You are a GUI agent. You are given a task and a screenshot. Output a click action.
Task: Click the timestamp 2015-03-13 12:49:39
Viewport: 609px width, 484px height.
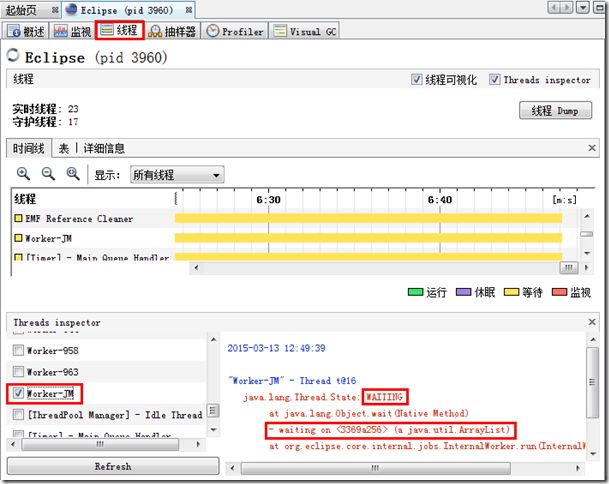tap(276, 348)
